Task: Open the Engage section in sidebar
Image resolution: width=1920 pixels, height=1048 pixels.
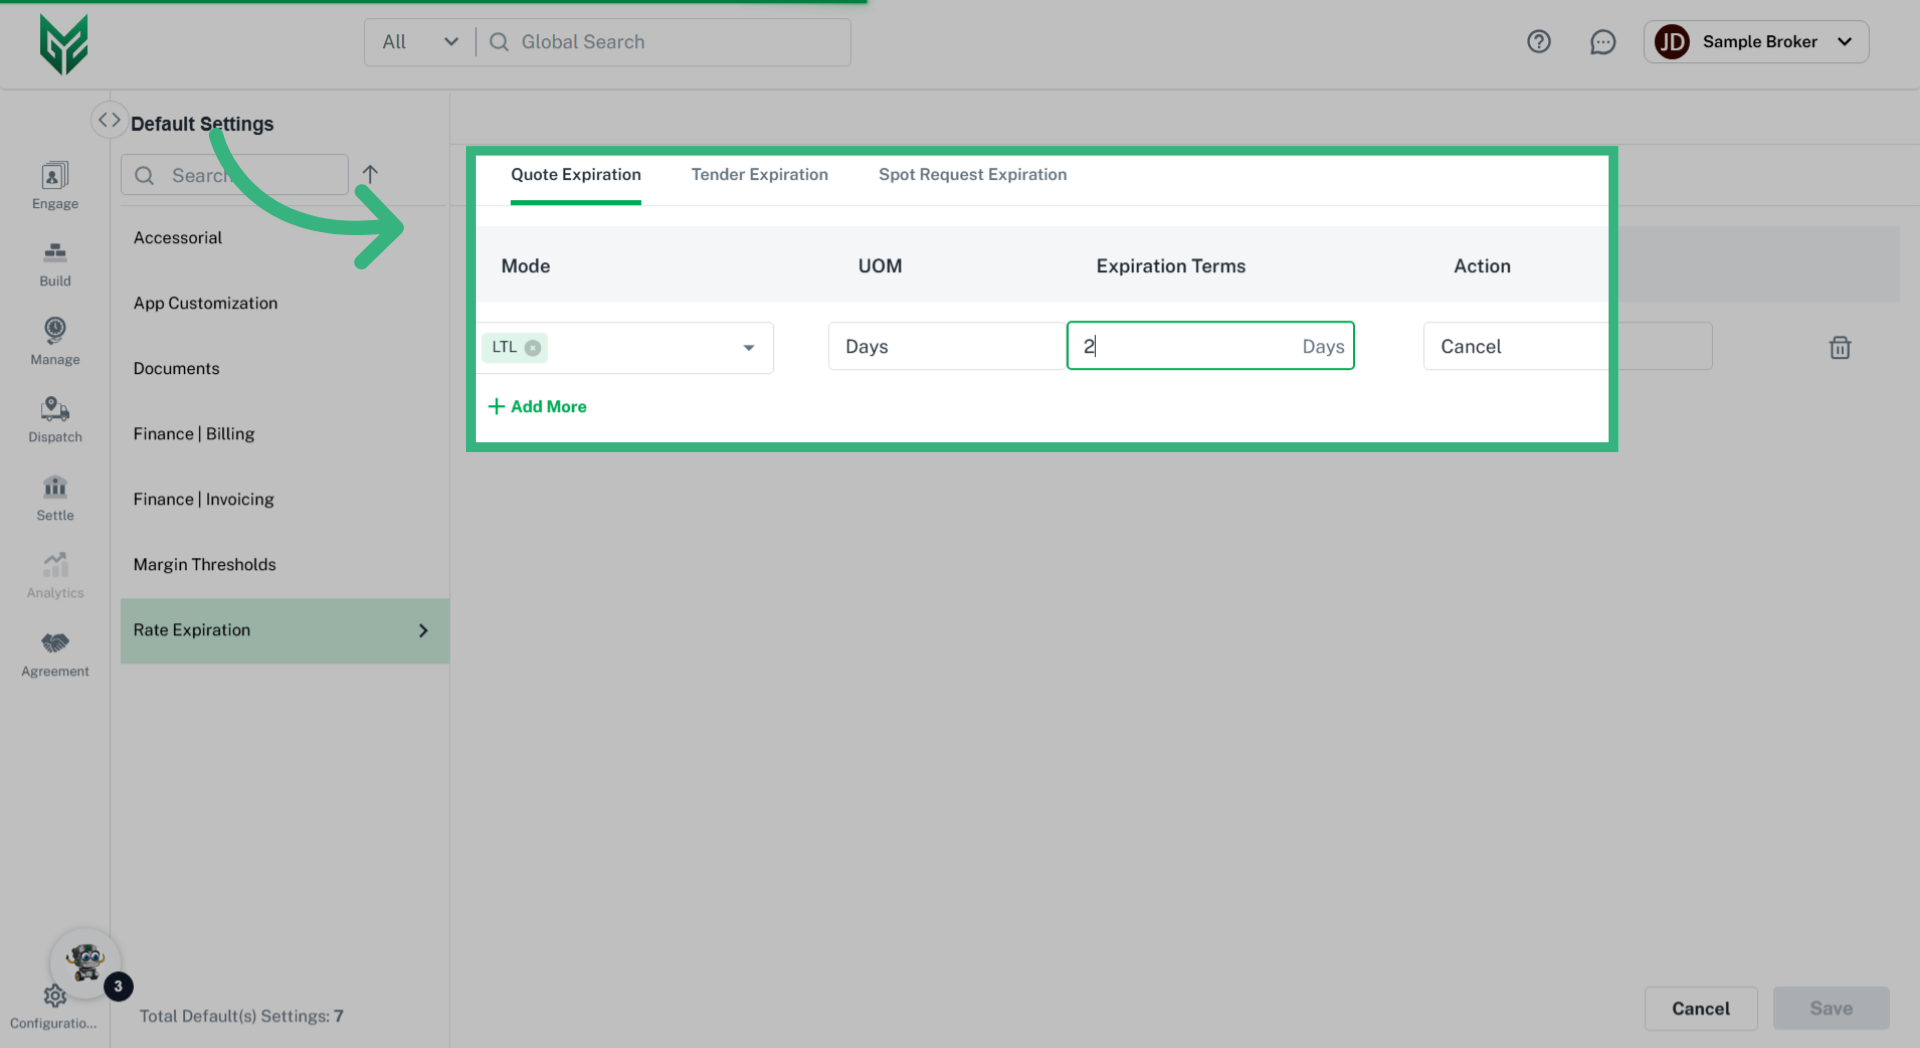Action: click(x=54, y=185)
